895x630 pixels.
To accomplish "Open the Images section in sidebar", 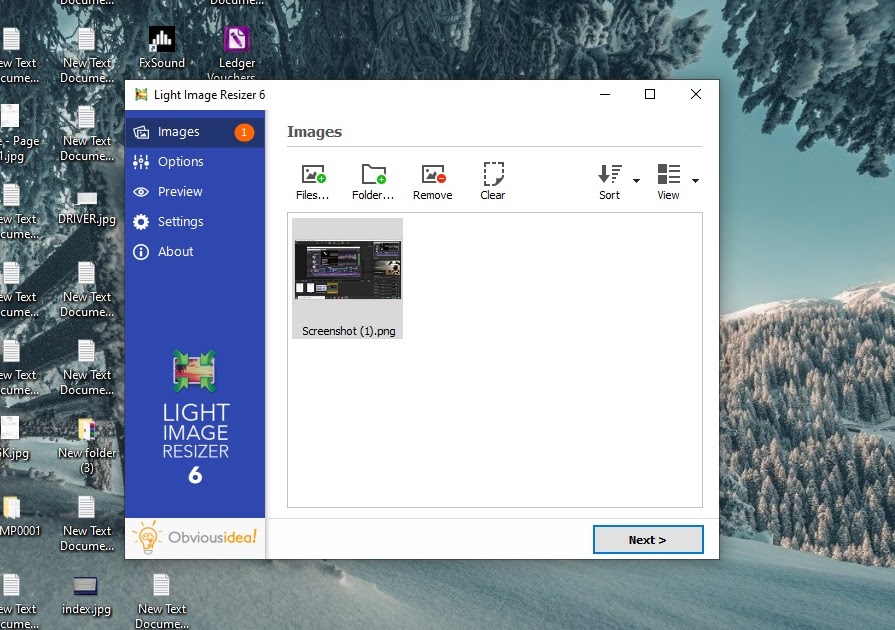I will (195, 132).
